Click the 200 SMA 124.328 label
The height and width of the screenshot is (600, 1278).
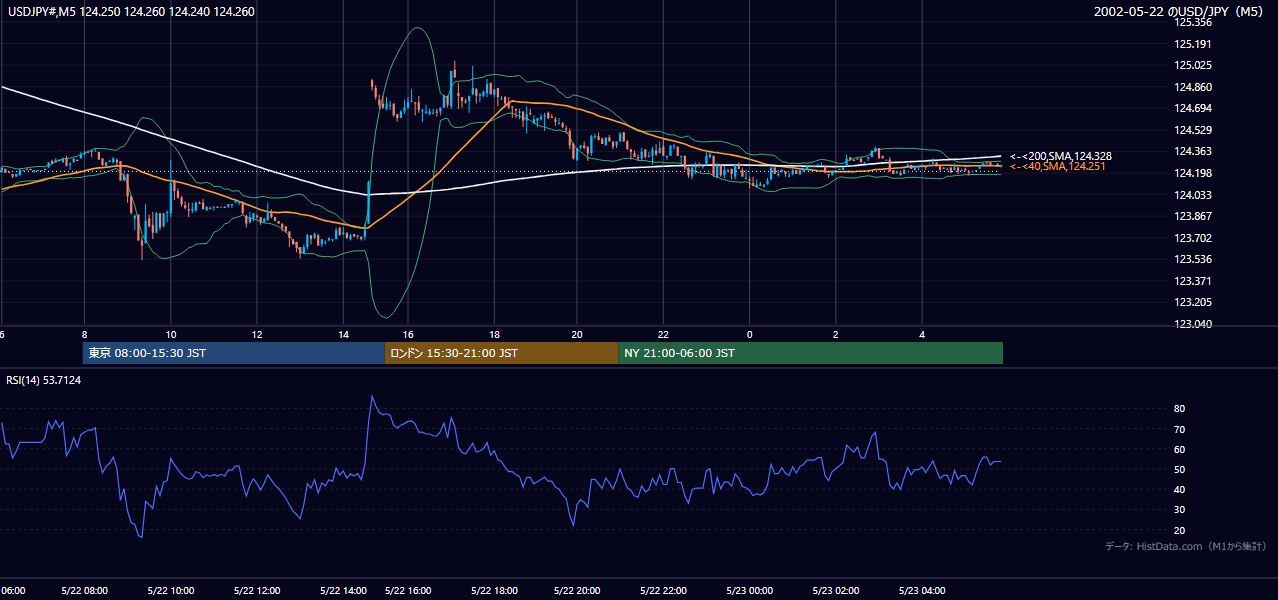coord(1061,156)
